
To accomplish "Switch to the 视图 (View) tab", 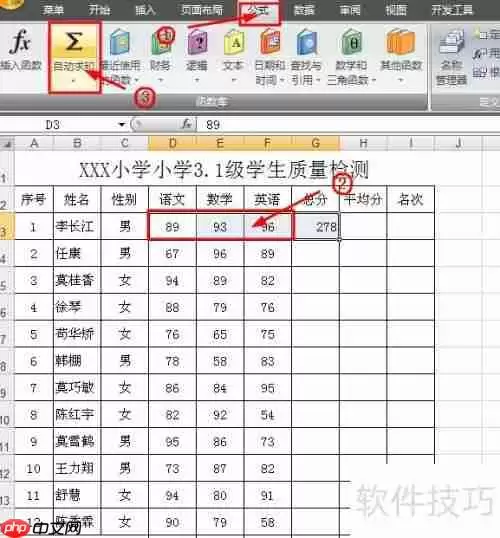I will click(396, 10).
